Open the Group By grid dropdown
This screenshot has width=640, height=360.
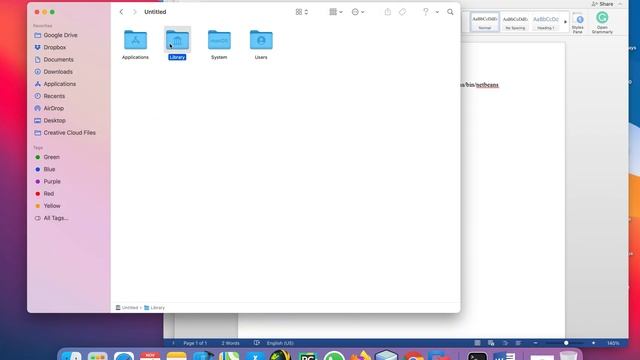[x=336, y=12]
